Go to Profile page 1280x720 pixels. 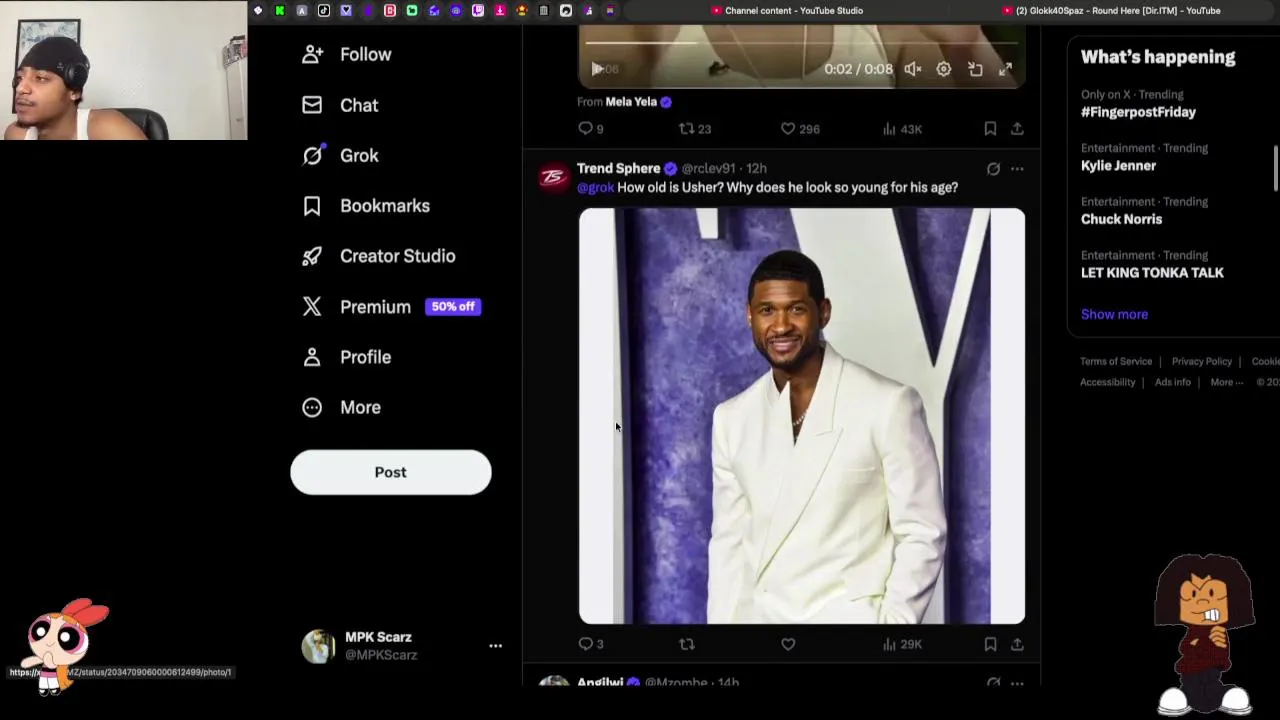click(346, 357)
